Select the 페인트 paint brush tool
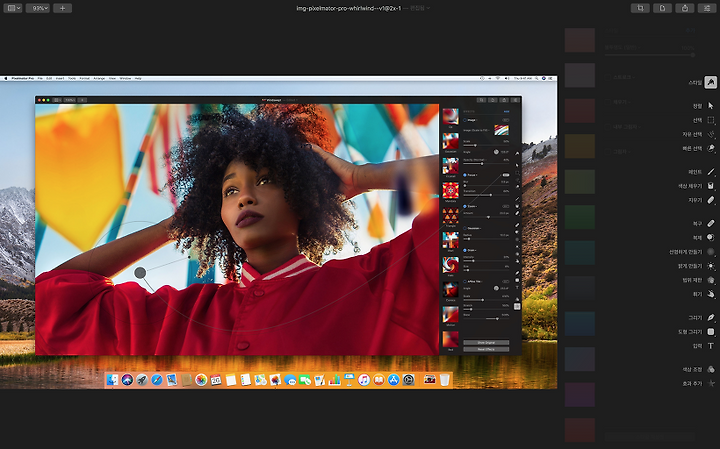The image size is (720, 449). (711, 172)
